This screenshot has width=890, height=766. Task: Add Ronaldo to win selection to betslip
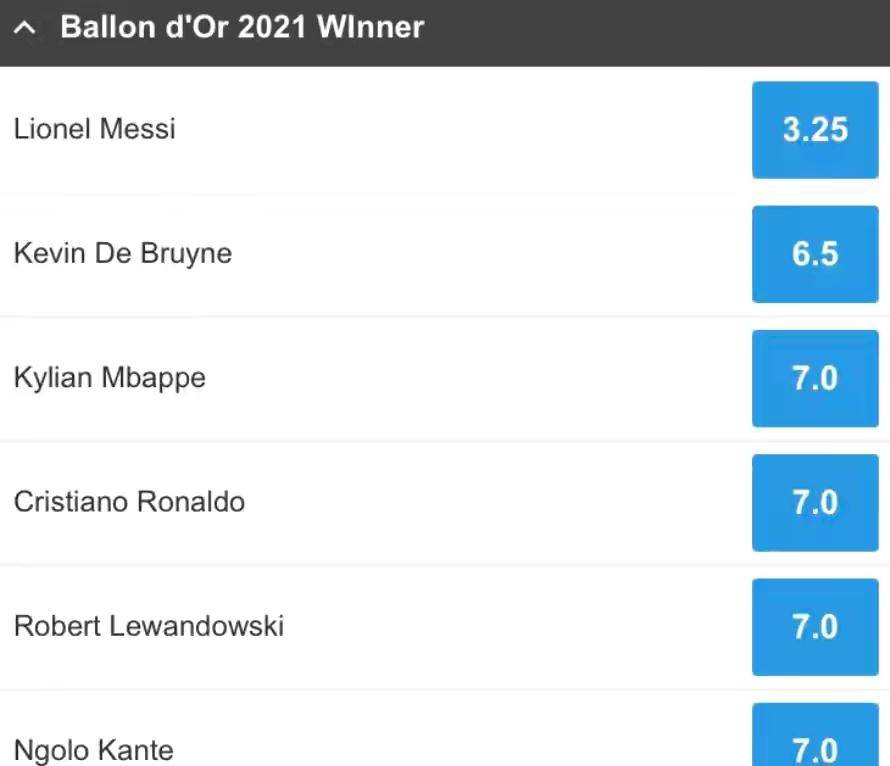pos(815,503)
